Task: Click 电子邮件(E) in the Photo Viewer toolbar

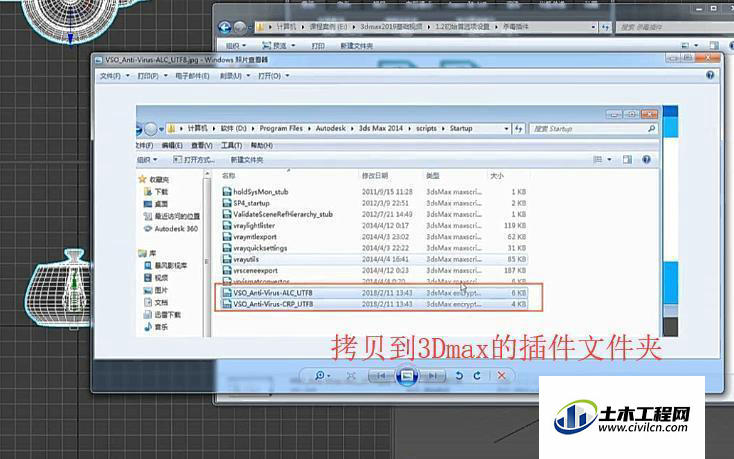Action: coord(192,76)
